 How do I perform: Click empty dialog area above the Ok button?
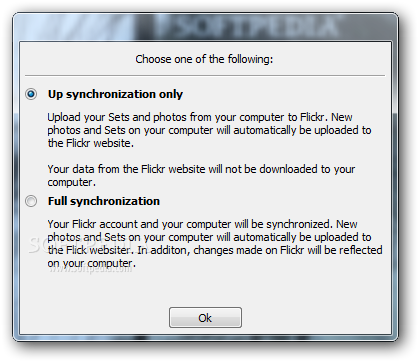(205, 288)
